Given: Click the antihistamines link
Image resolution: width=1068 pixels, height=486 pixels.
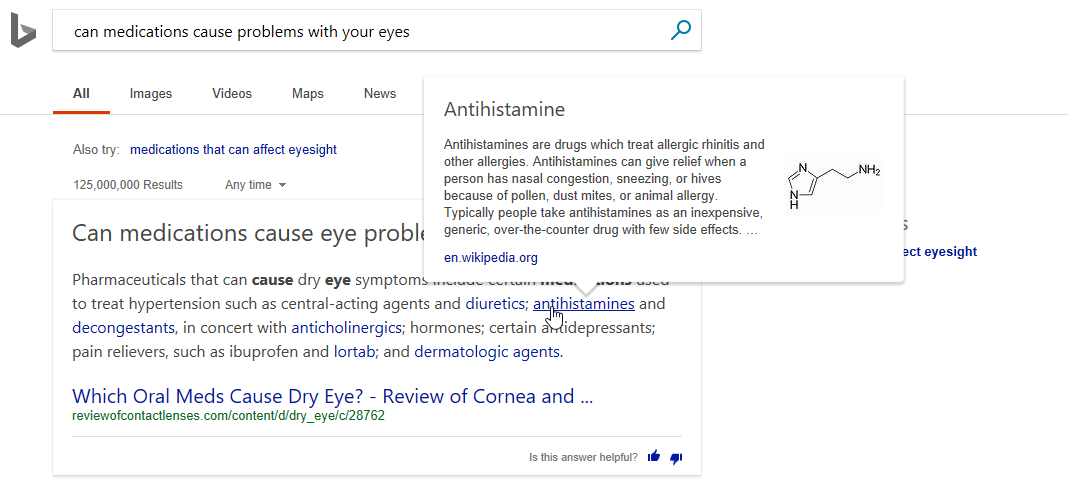Looking at the screenshot, I should (584, 304).
